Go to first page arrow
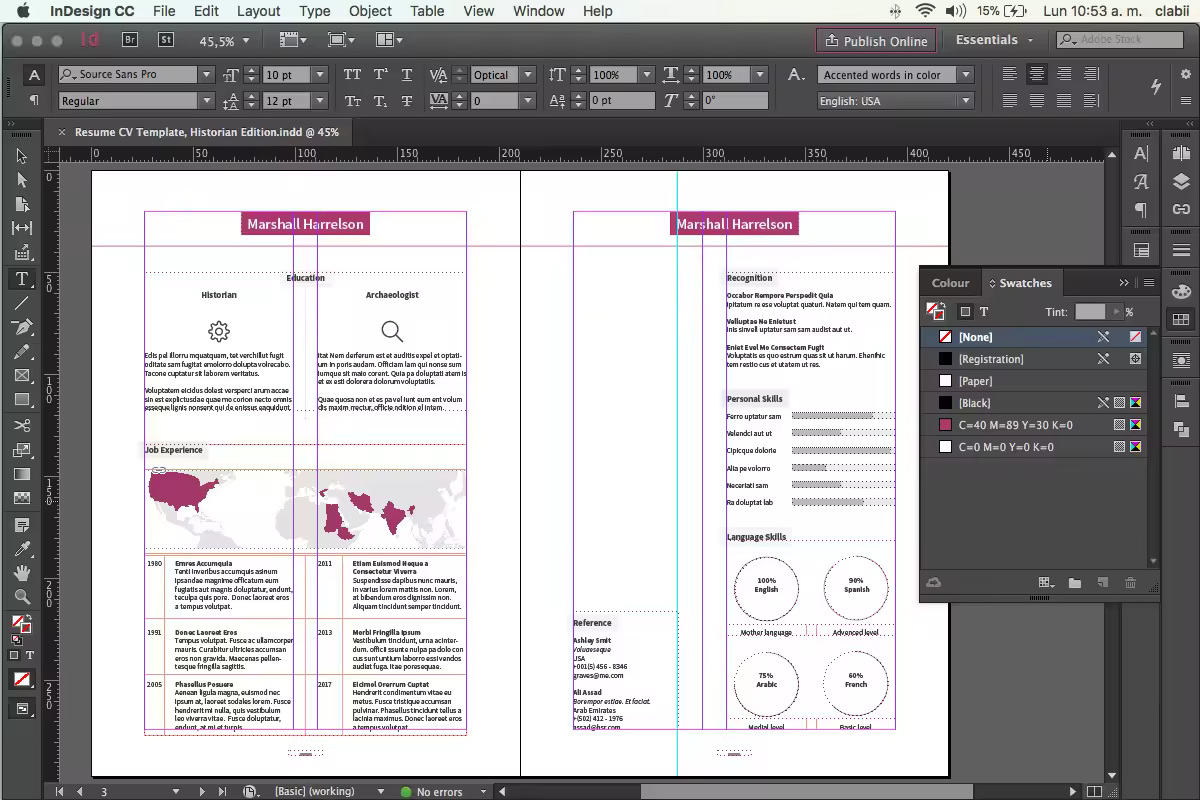 (x=59, y=791)
